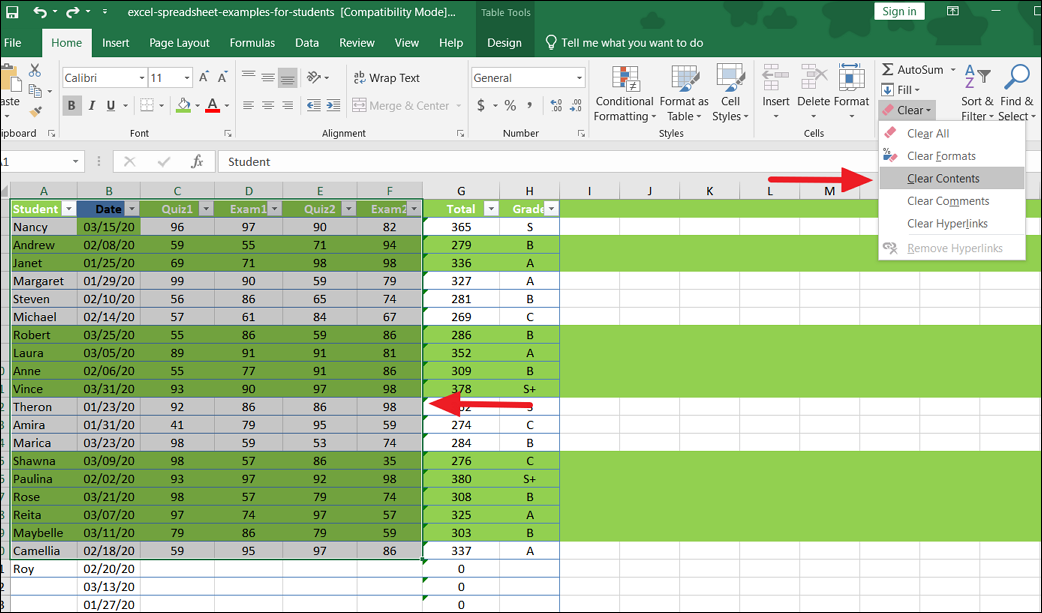
Task: Apply red font color swatch
Action: [x=213, y=105]
